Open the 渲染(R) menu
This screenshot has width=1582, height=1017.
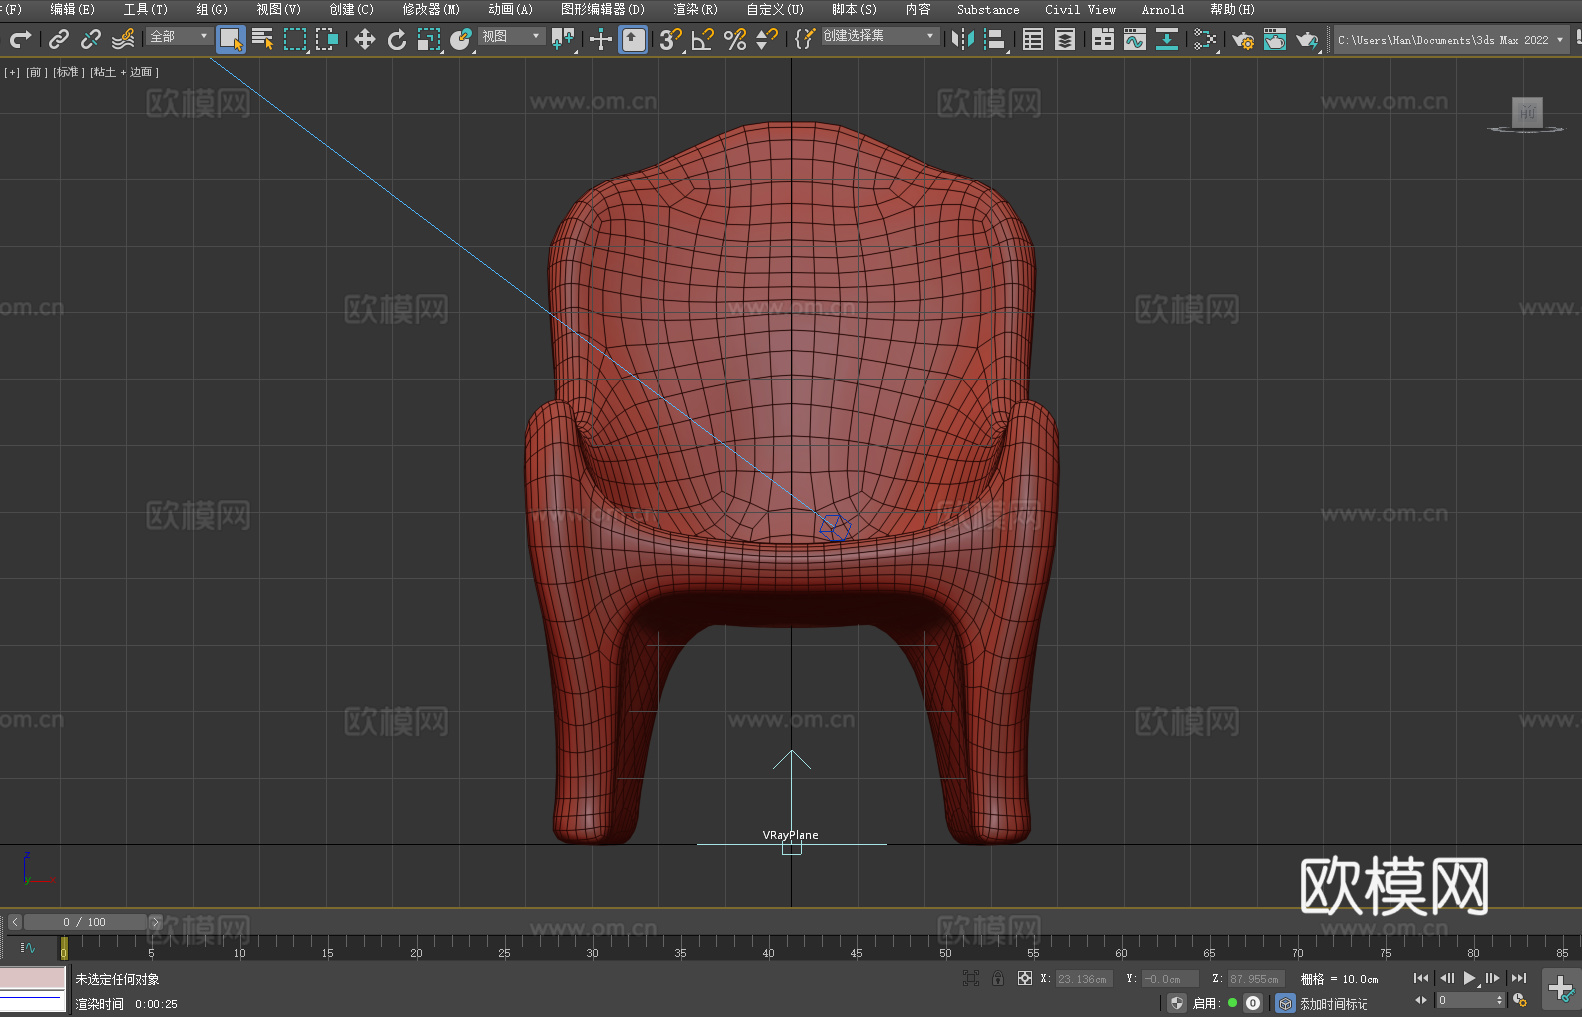(695, 9)
